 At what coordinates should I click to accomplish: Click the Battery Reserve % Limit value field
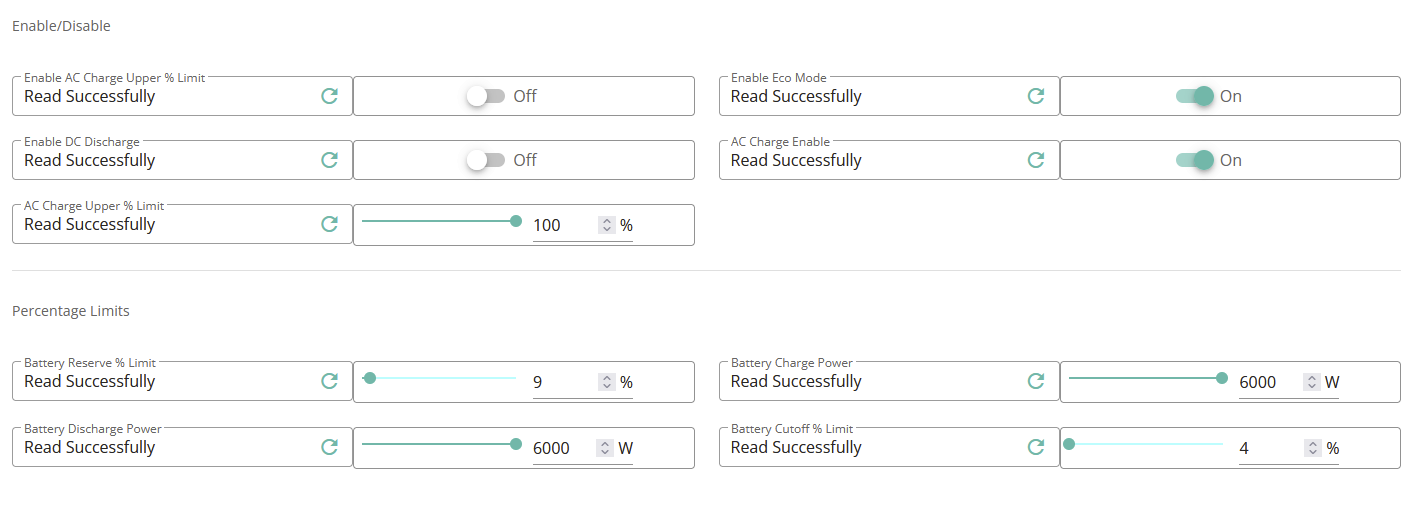click(x=564, y=382)
